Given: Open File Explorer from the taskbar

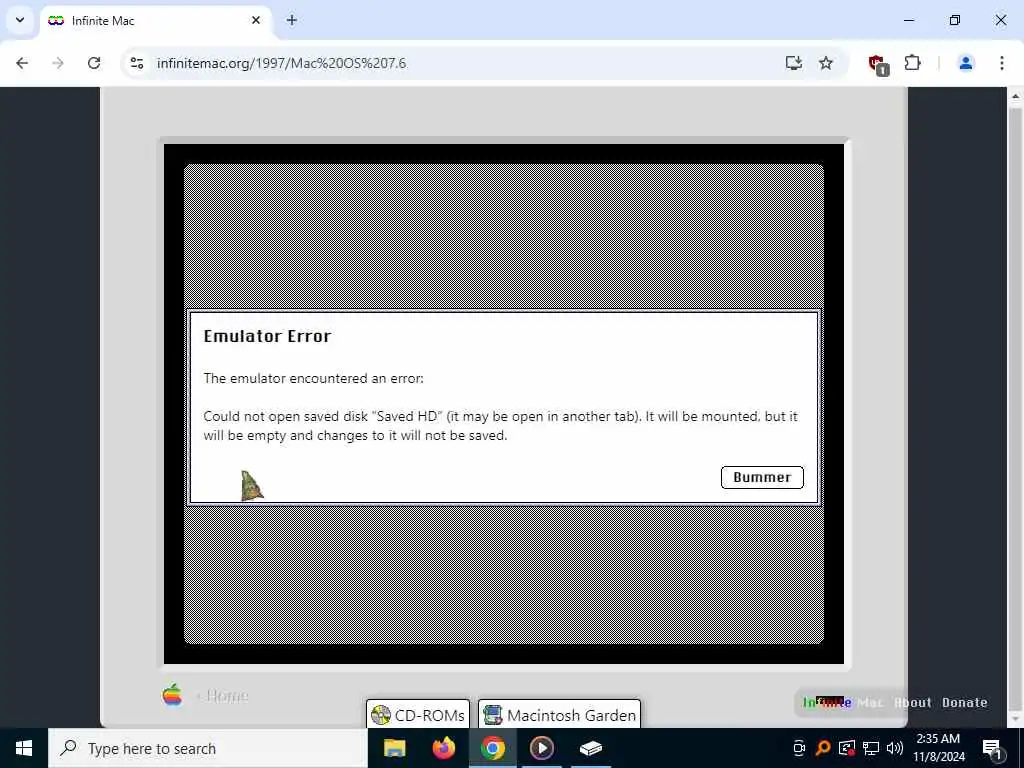Looking at the screenshot, I should click(x=394, y=748).
